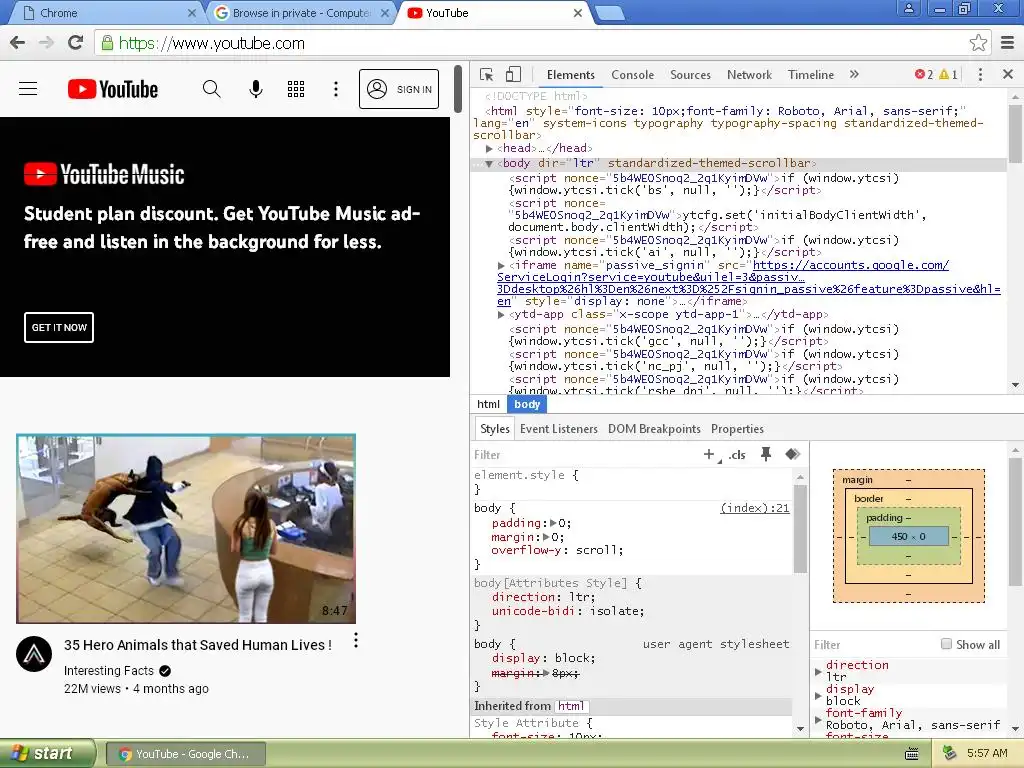
Task: Toggle DevTools device toolbar icon
Action: pyautogui.click(x=514, y=74)
